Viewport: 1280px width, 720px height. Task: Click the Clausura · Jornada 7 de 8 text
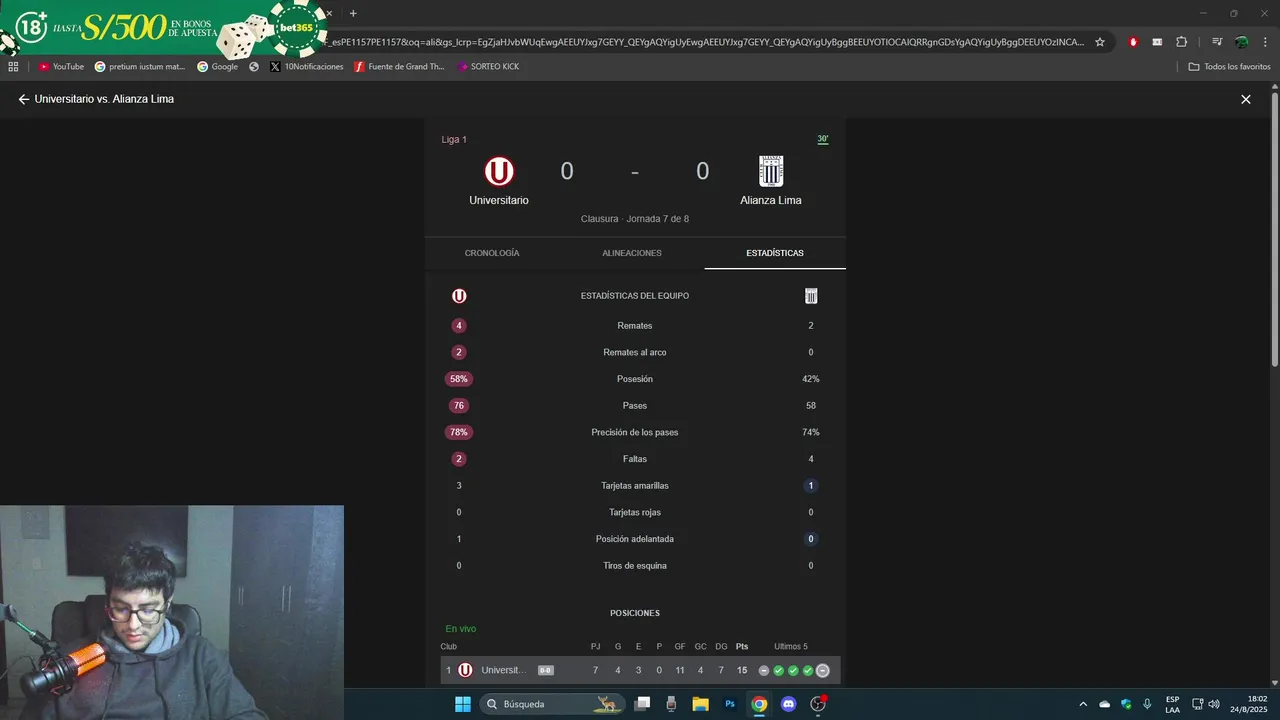(x=635, y=219)
